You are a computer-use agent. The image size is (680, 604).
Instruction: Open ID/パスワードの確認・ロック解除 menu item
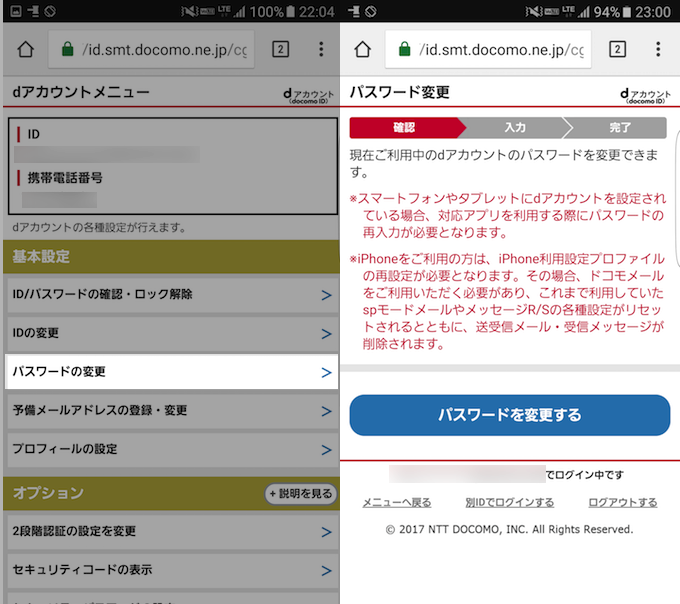170,295
